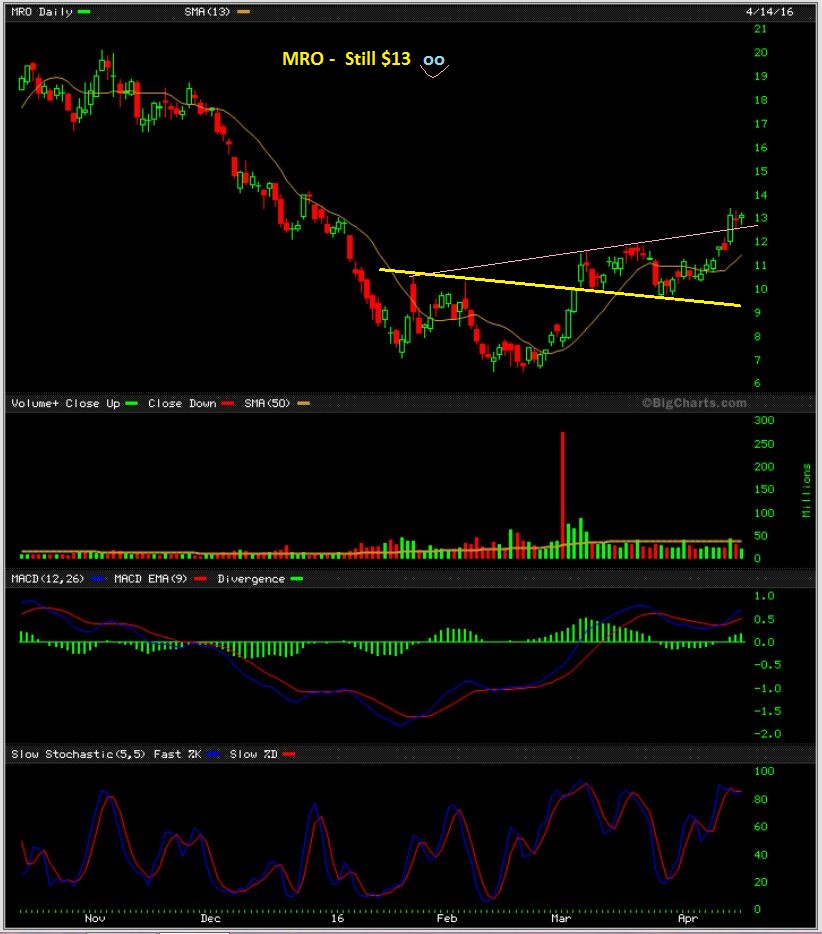
Task: Click the green dash beside Divergence
Action: tap(296, 578)
